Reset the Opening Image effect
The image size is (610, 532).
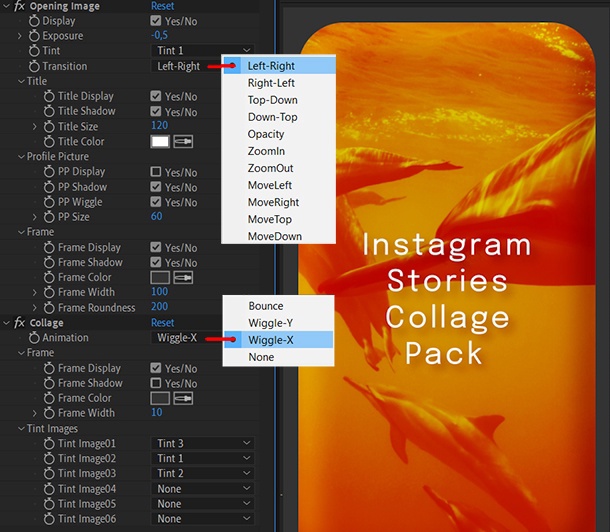[162, 6]
